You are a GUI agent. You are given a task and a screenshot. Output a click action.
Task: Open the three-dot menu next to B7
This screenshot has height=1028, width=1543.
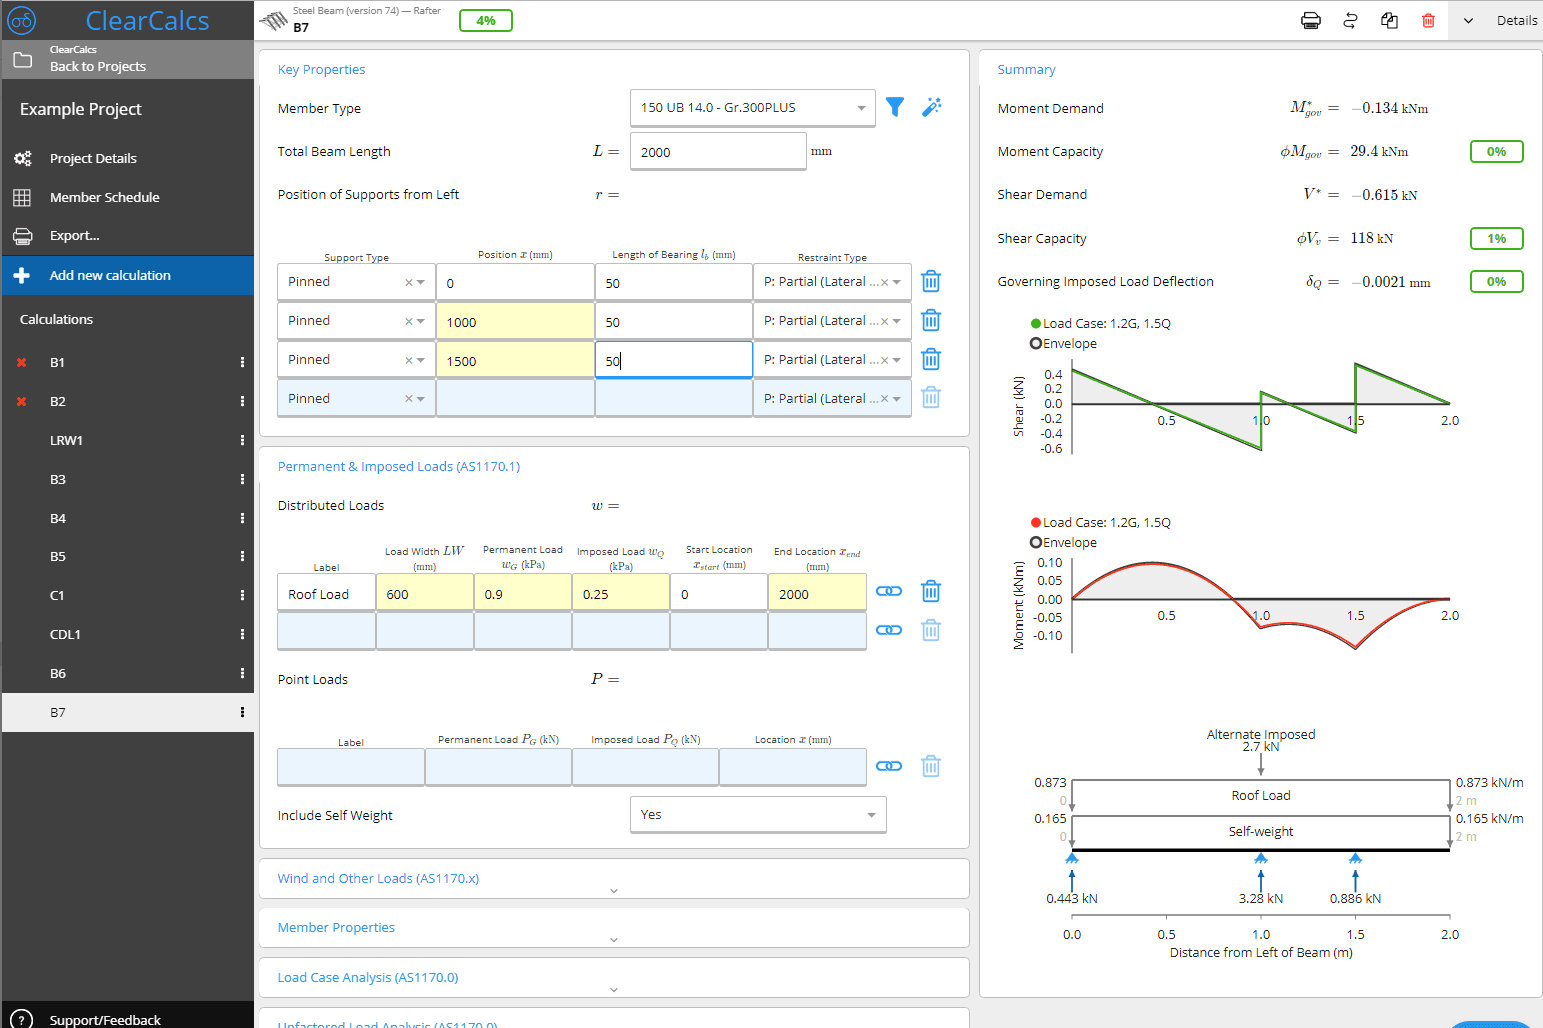[x=241, y=712]
